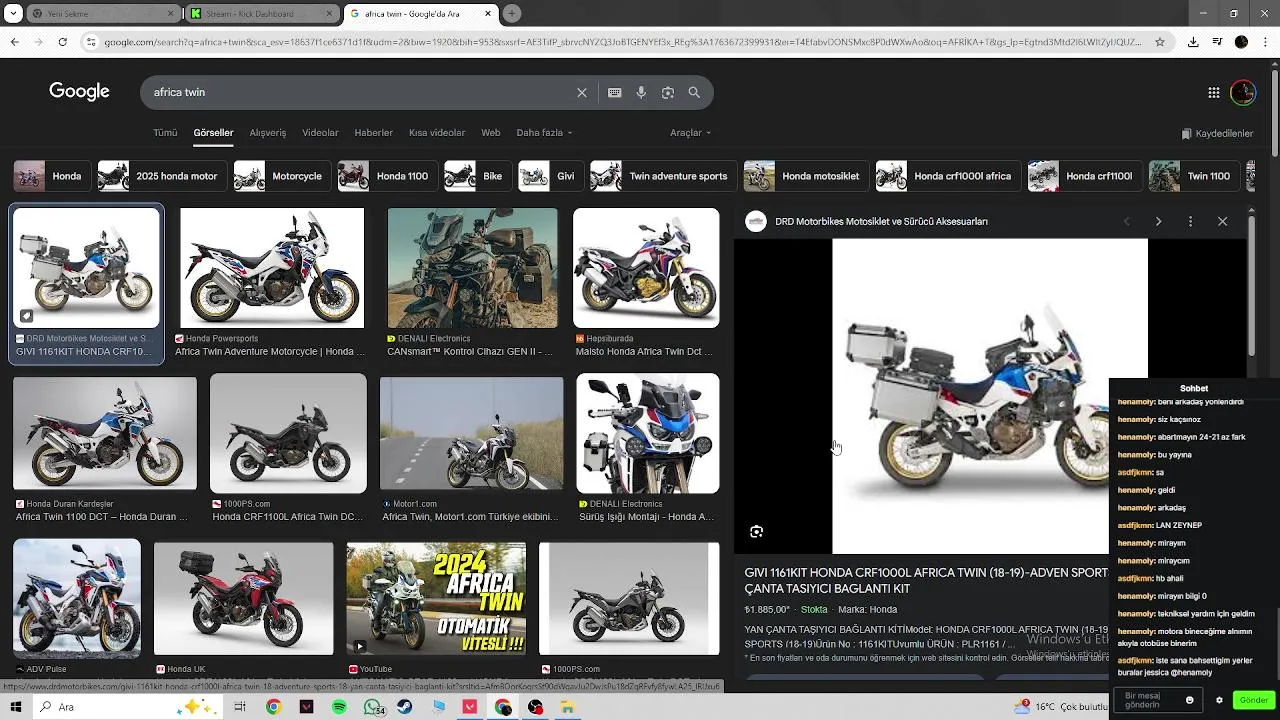This screenshot has height=720, width=1280.
Task: Open the Google account avatar menu
Action: [x=1243, y=92]
